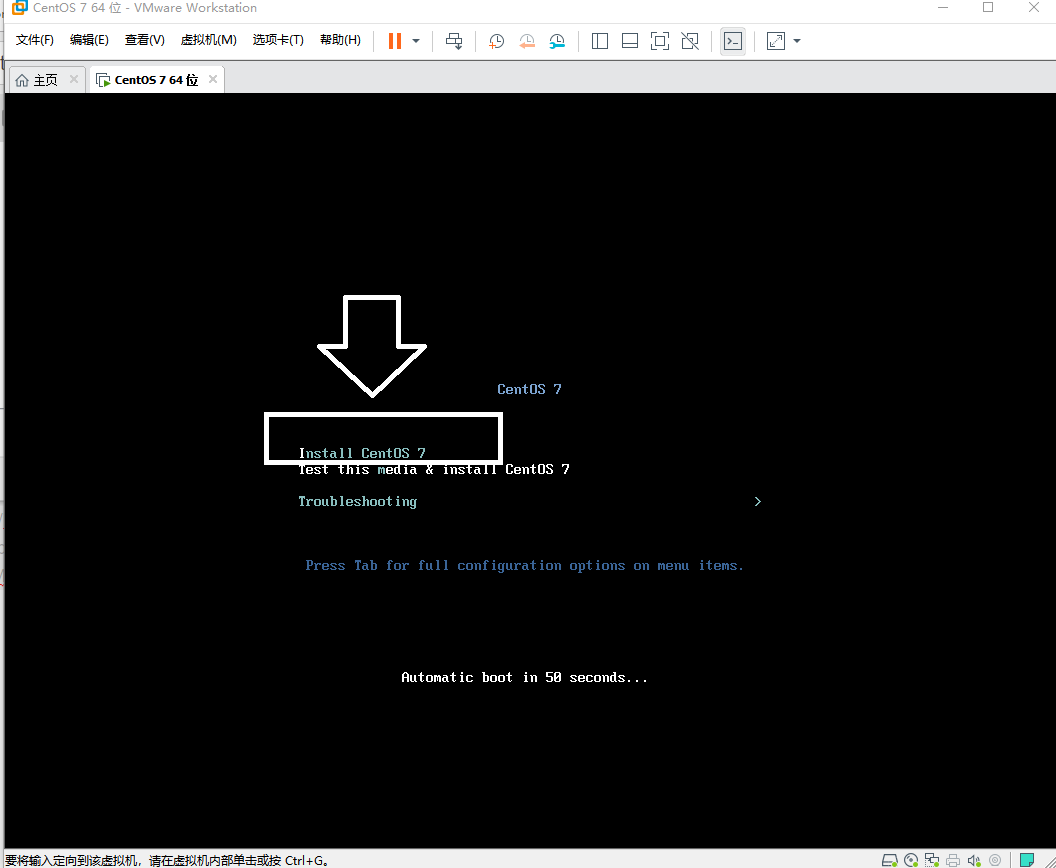
Task: Open the snapshot manager
Action: [x=557, y=41]
